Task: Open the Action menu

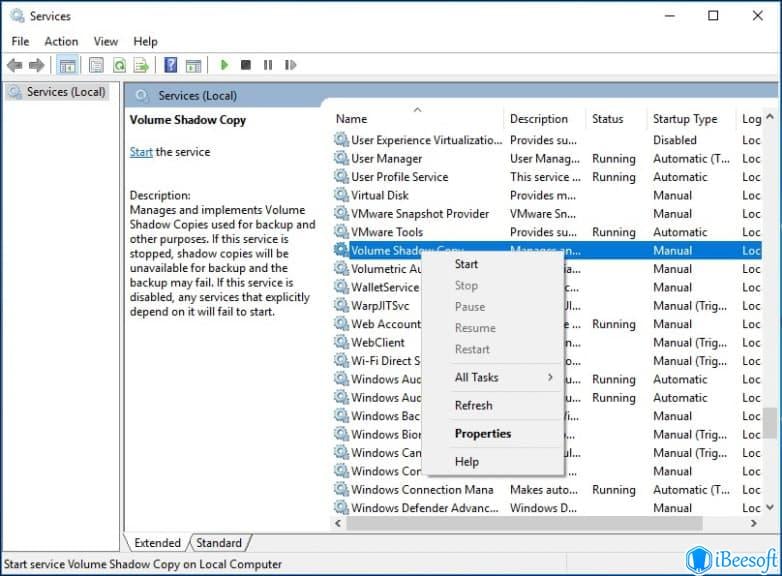Action: [61, 41]
